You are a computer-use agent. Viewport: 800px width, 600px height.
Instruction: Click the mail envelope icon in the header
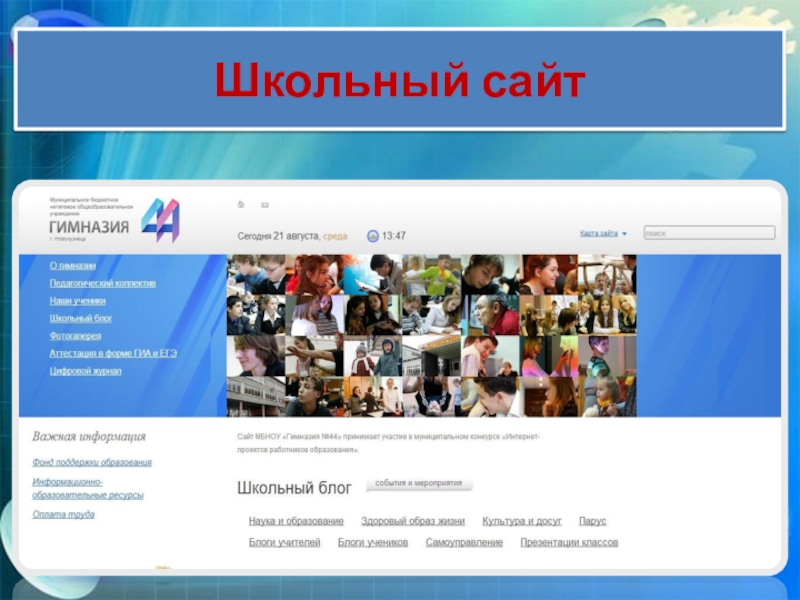coord(265,205)
